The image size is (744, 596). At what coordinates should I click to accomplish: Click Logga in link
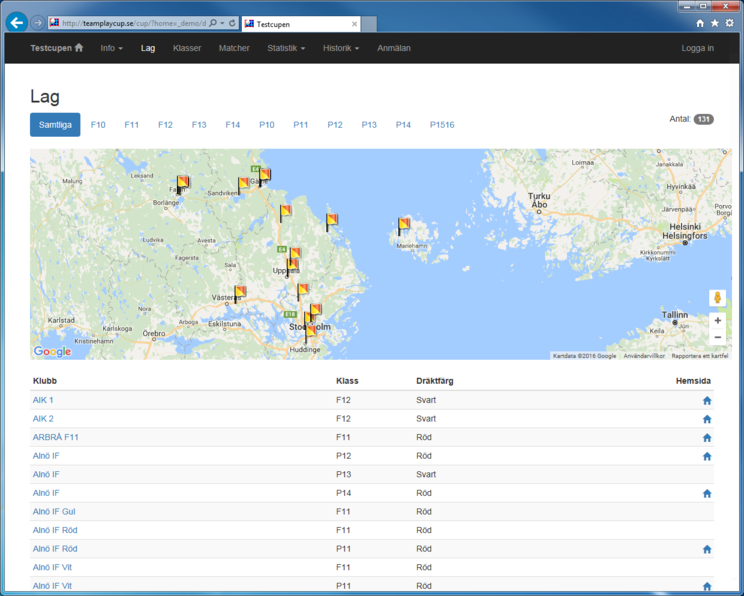tap(697, 48)
